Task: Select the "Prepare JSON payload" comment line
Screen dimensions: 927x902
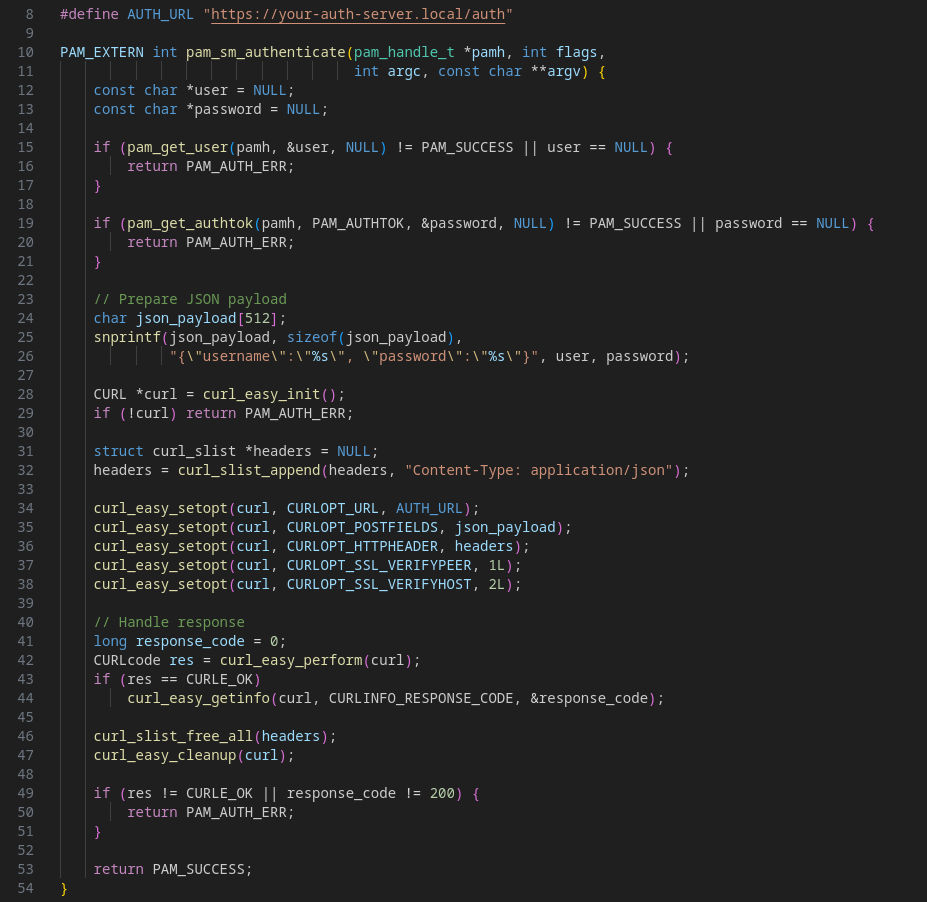Action: [190, 299]
